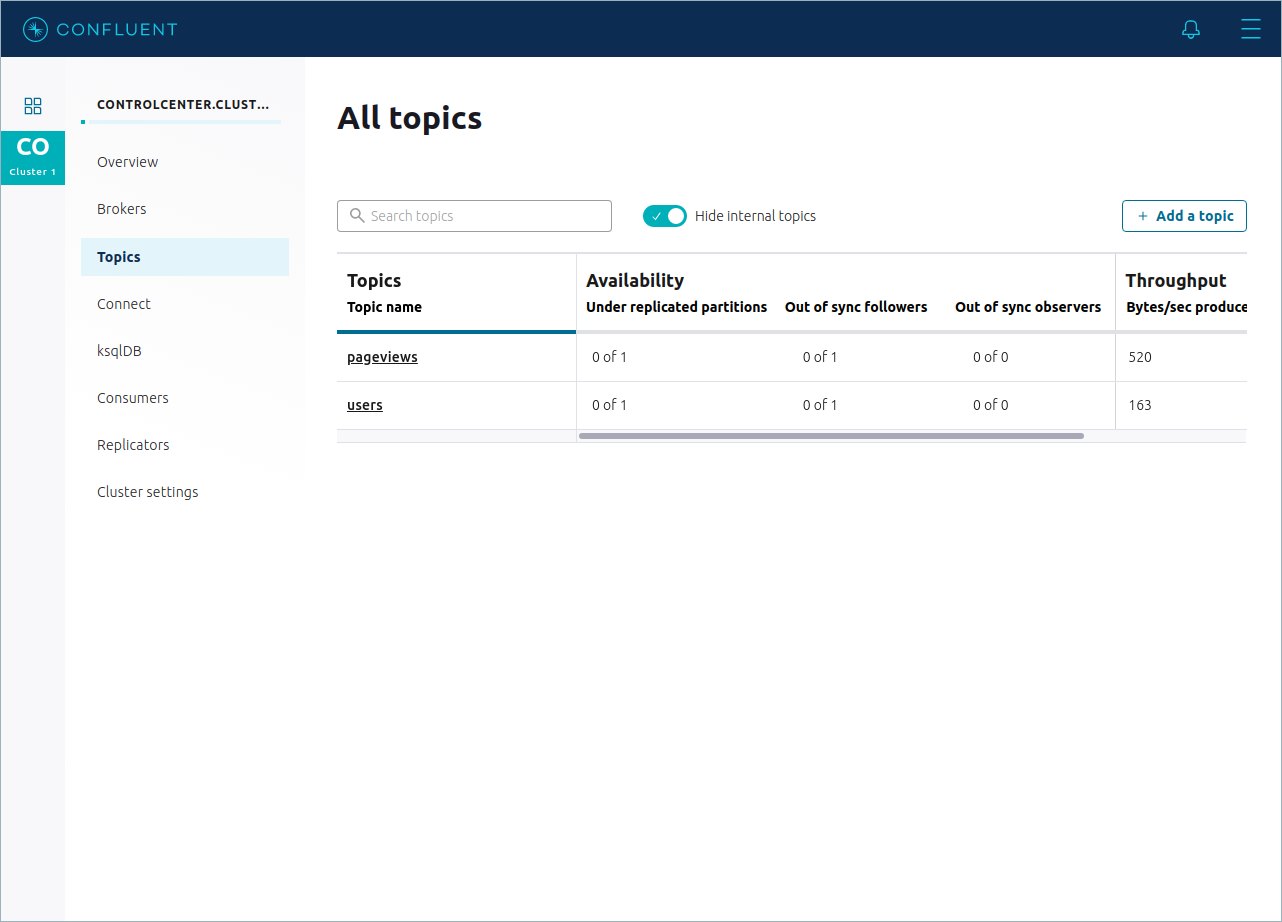Open Consumers in the sidebar
Screen dimensions: 1282x922
133,398
